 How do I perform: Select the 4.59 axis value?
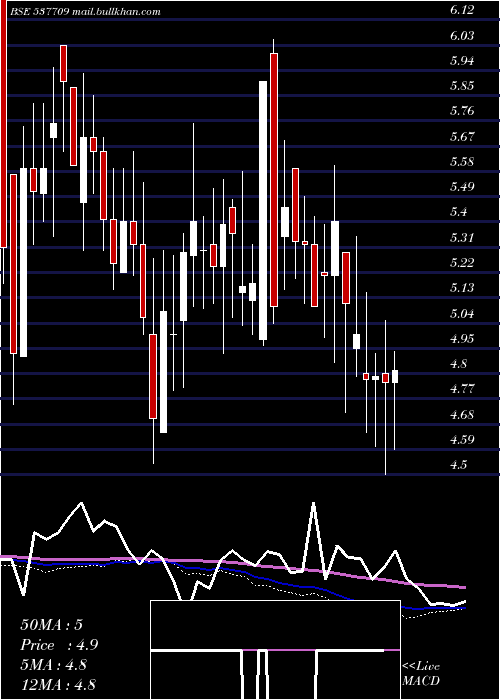462,439
